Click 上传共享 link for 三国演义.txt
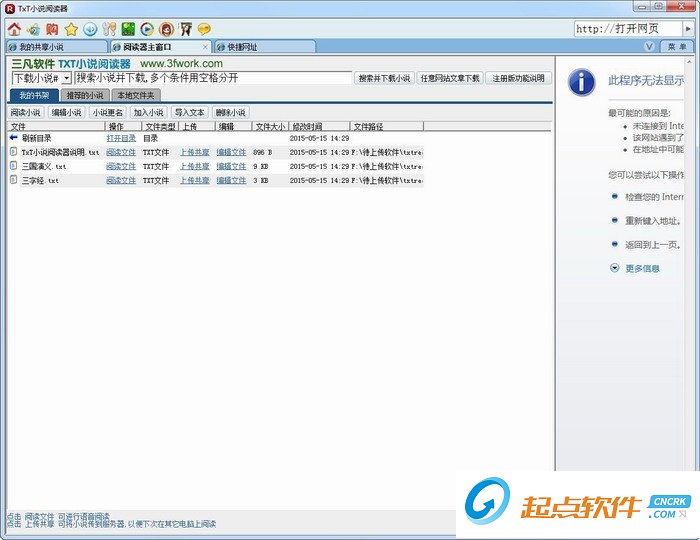Screen dimensions: 700x540 (195, 166)
